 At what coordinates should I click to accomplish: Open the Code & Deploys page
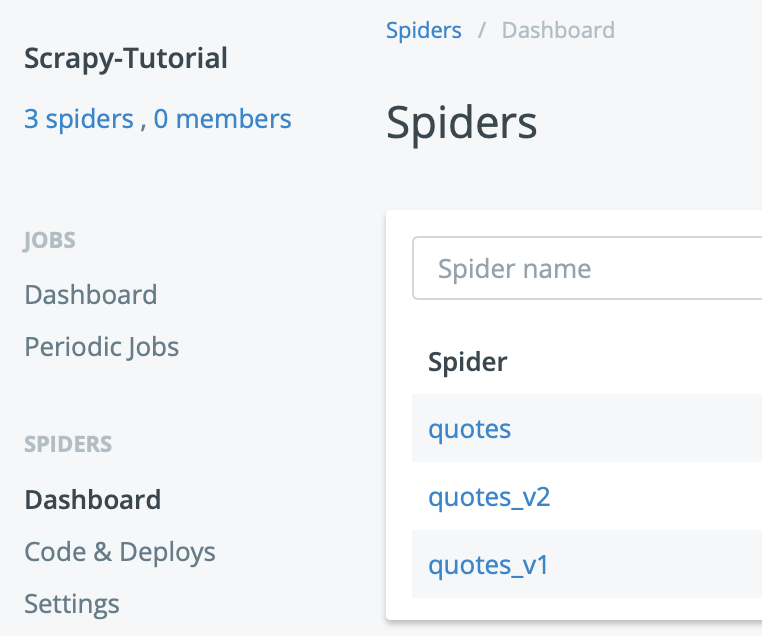tap(120, 552)
